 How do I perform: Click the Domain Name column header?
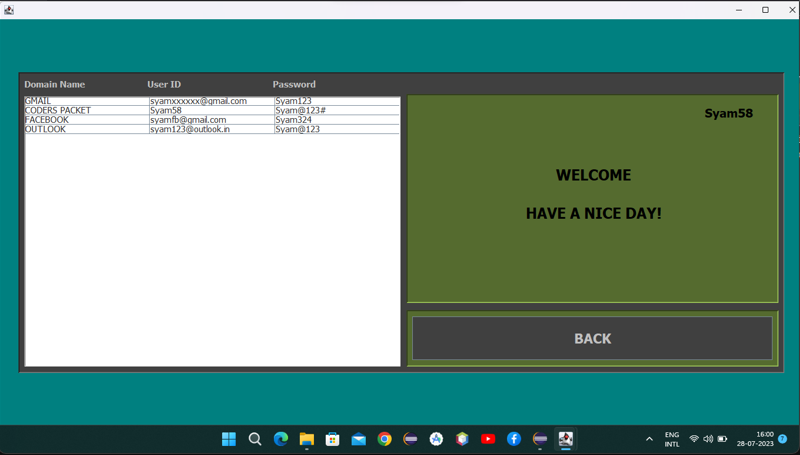(x=55, y=84)
